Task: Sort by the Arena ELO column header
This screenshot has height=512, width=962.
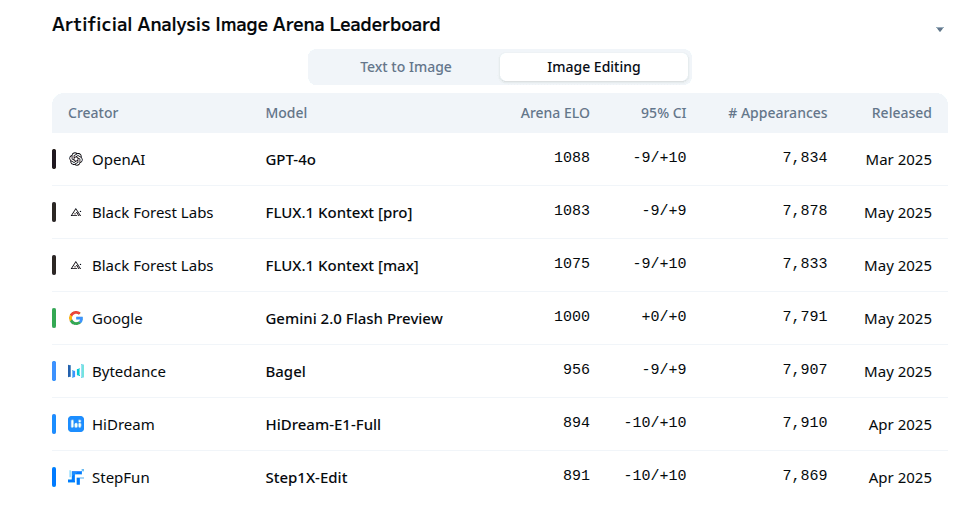Action: click(555, 113)
